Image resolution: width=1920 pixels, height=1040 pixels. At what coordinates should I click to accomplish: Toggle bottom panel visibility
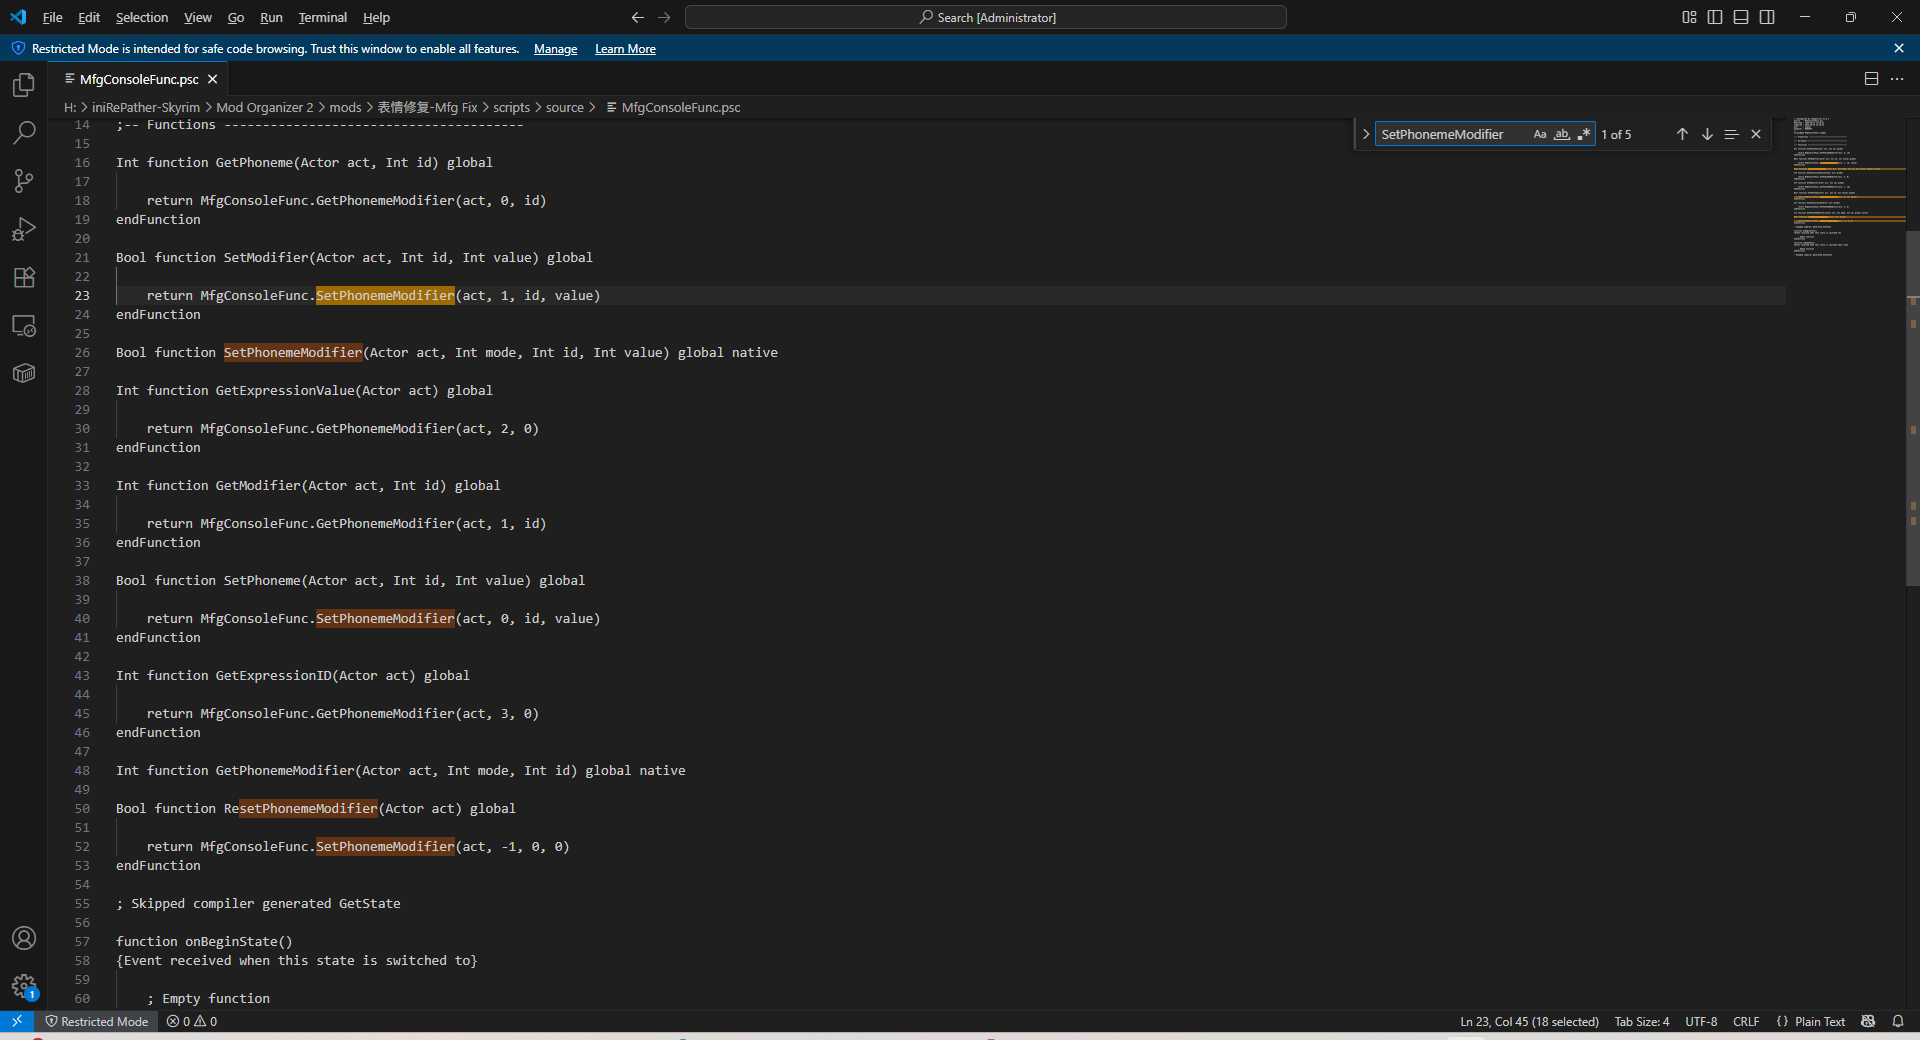[x=1741, y=17]
